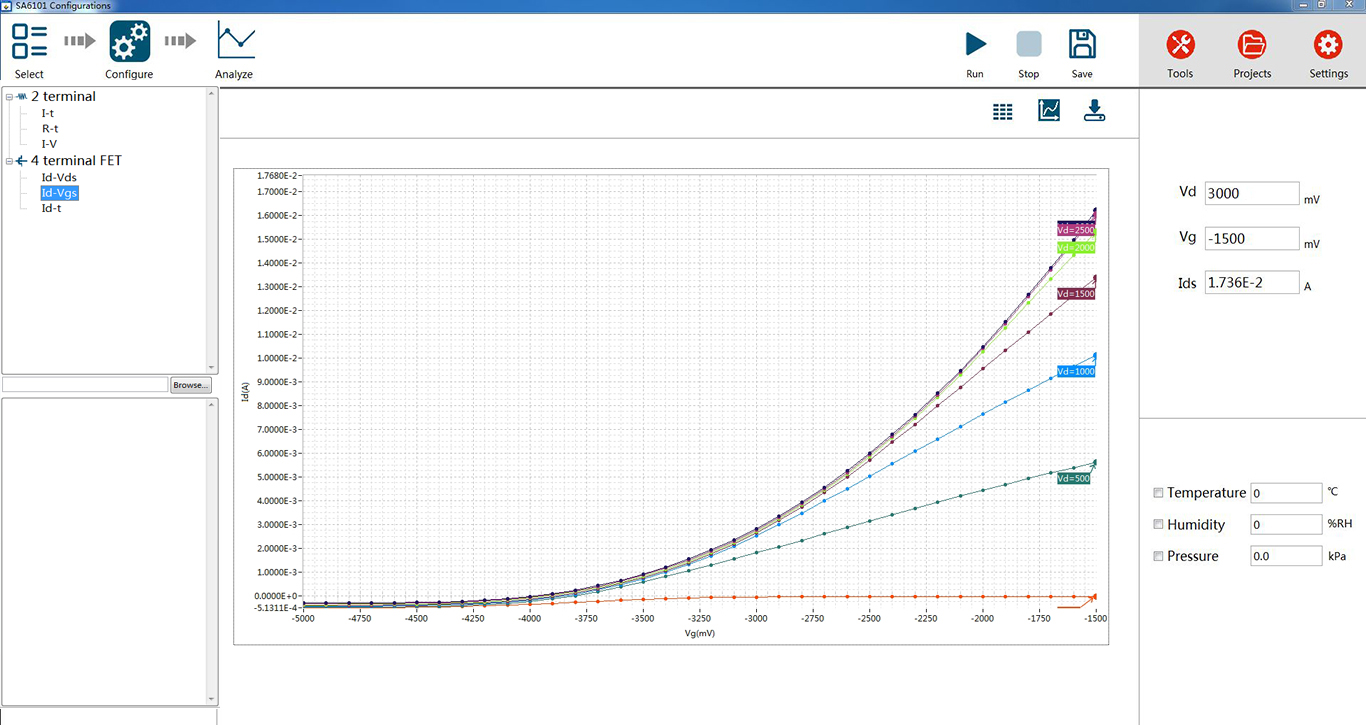Edit the Temperature value field
The width and height of the screenshot is (1366, 725).
(1286, 493)
